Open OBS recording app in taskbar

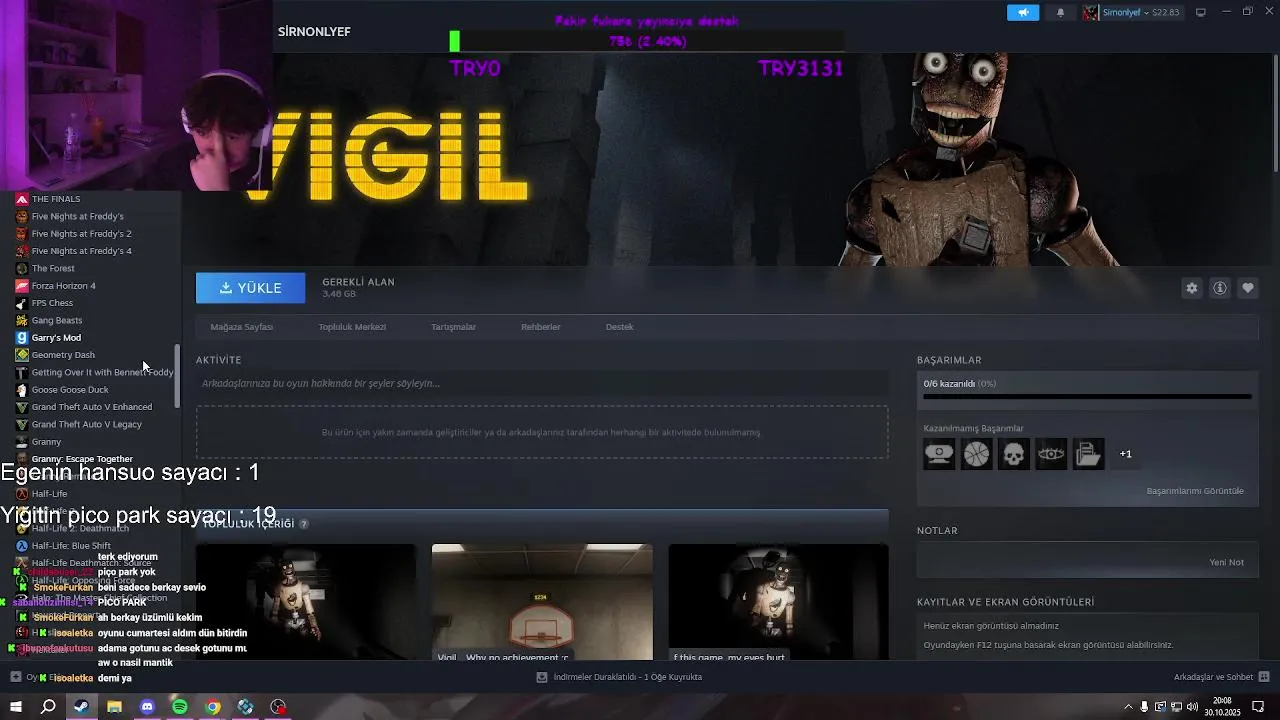coord(279,707)
